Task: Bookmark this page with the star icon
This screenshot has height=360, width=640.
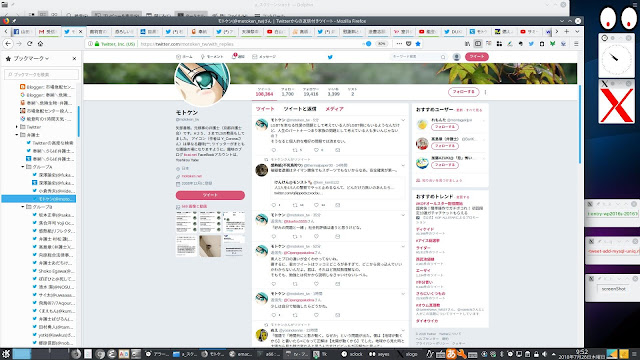Action: [x=418, y=44]
